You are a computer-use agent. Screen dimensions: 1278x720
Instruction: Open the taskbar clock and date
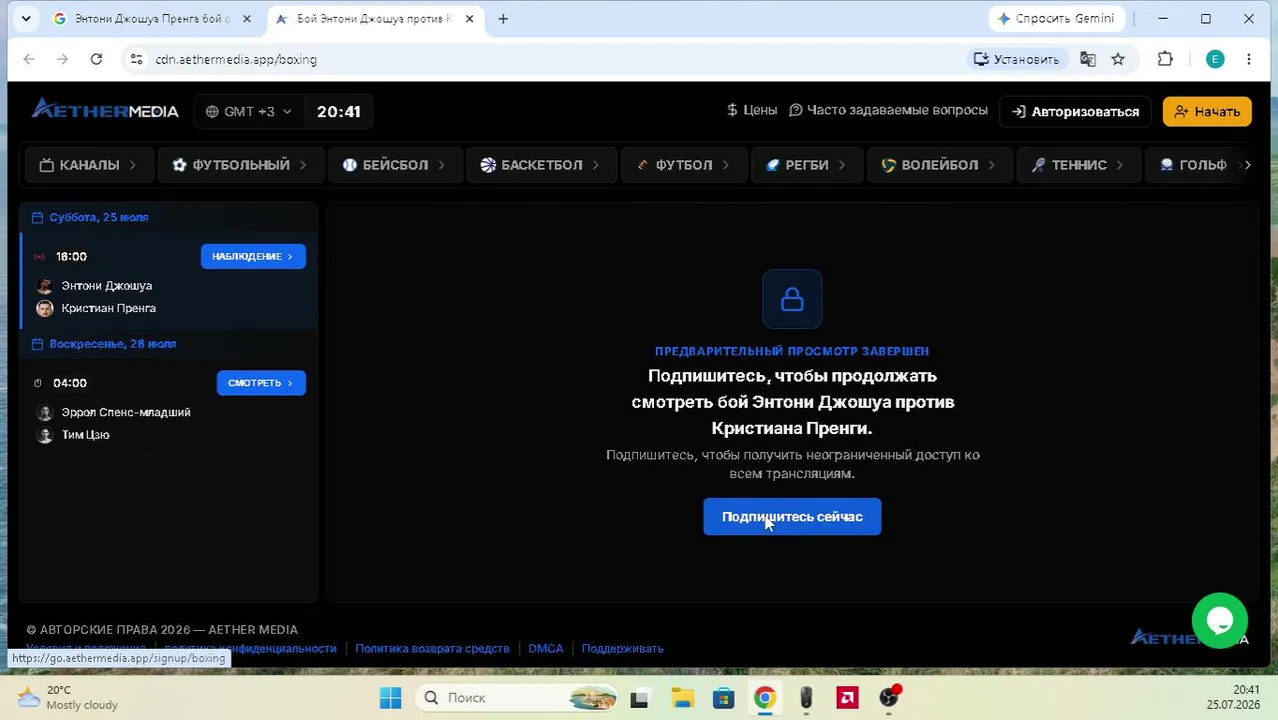click(1232, 698)
